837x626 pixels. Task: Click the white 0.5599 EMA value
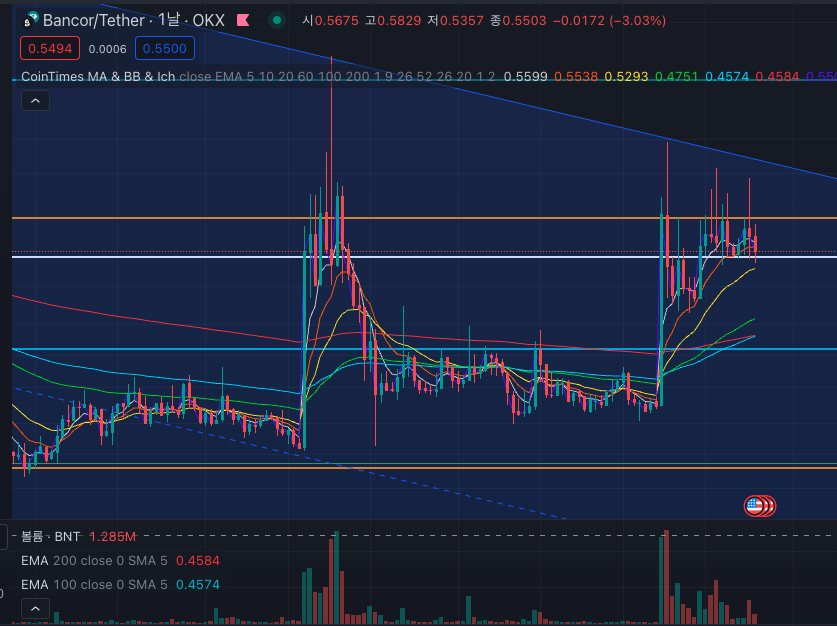(x=525, y=76)
